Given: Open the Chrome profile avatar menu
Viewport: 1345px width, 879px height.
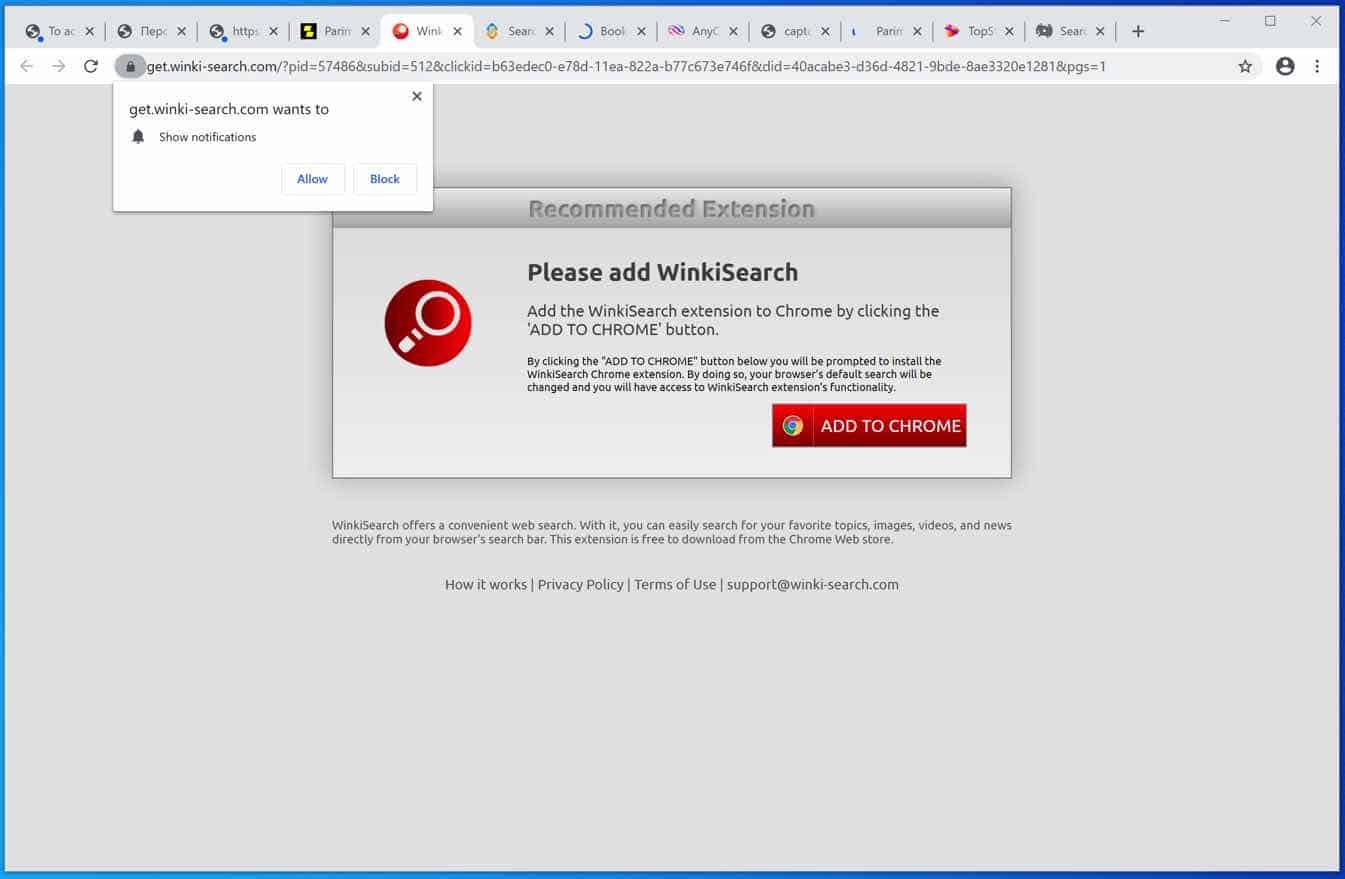Looking at the screenshot, I should pos(1285,66).
